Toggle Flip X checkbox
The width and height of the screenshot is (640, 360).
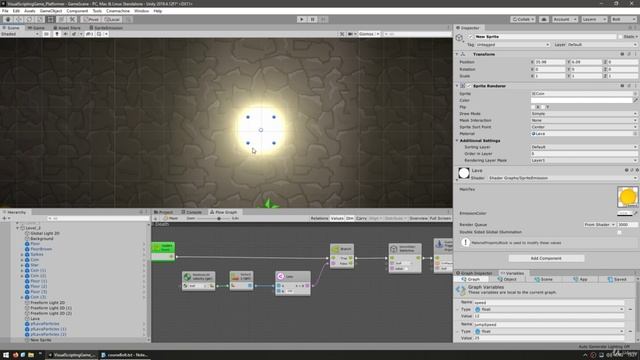tap(533, 107)
